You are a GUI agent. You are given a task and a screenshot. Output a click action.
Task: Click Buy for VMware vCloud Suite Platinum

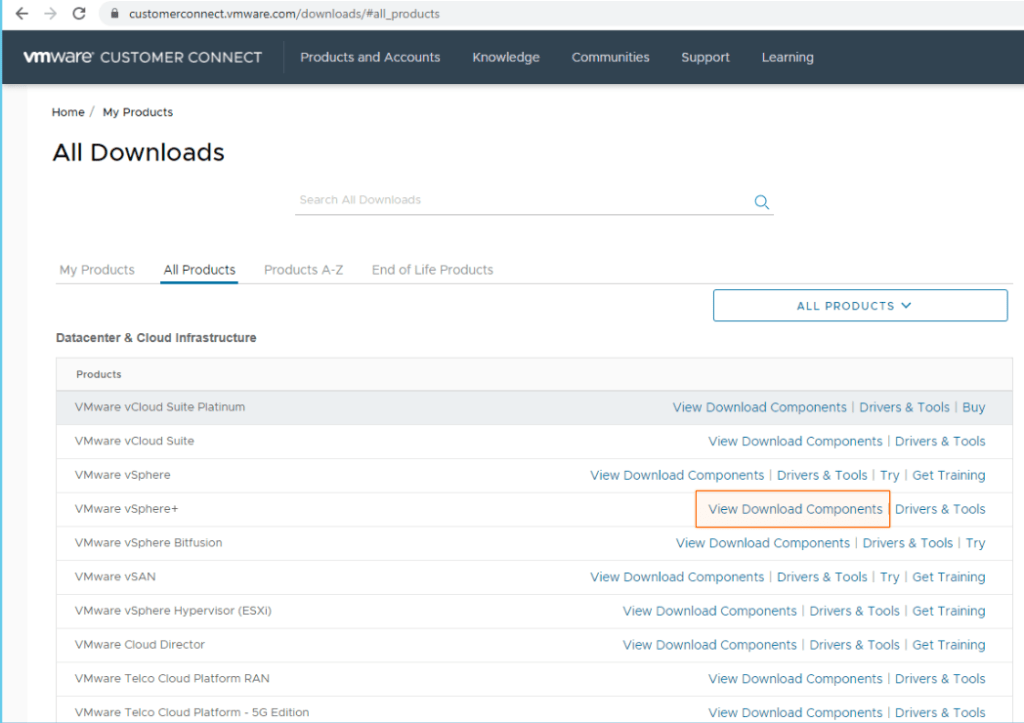[x=973, y=407]
